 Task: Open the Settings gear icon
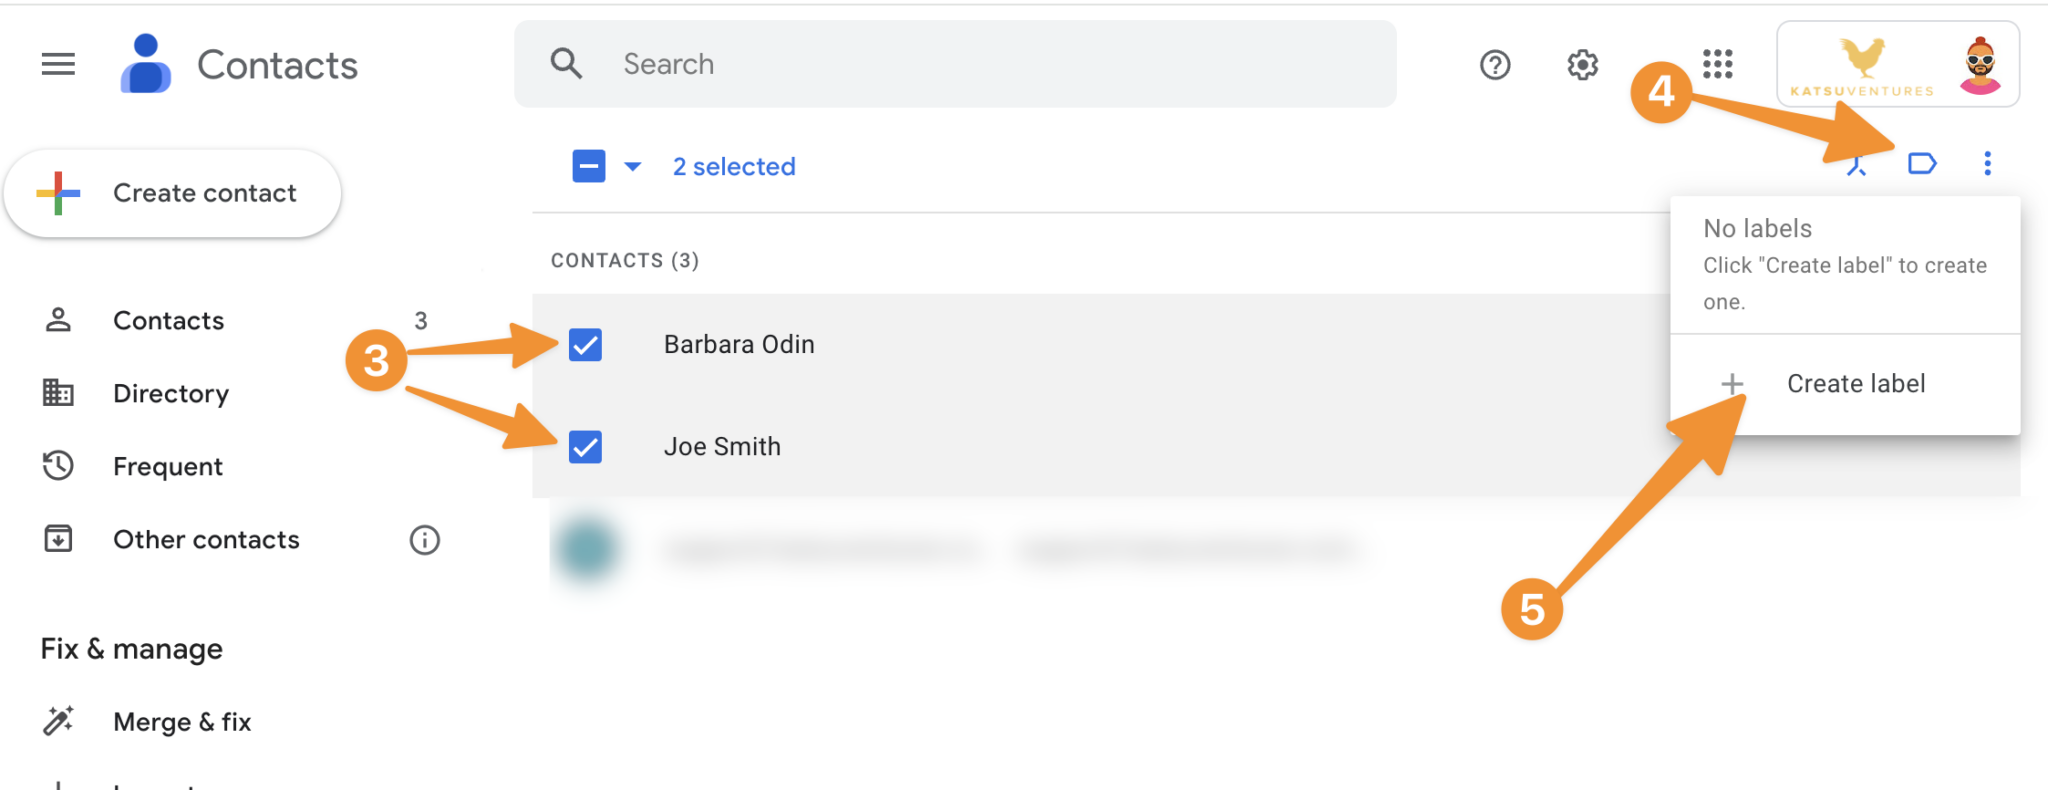pyautogui.click(x=1581, y=64)
